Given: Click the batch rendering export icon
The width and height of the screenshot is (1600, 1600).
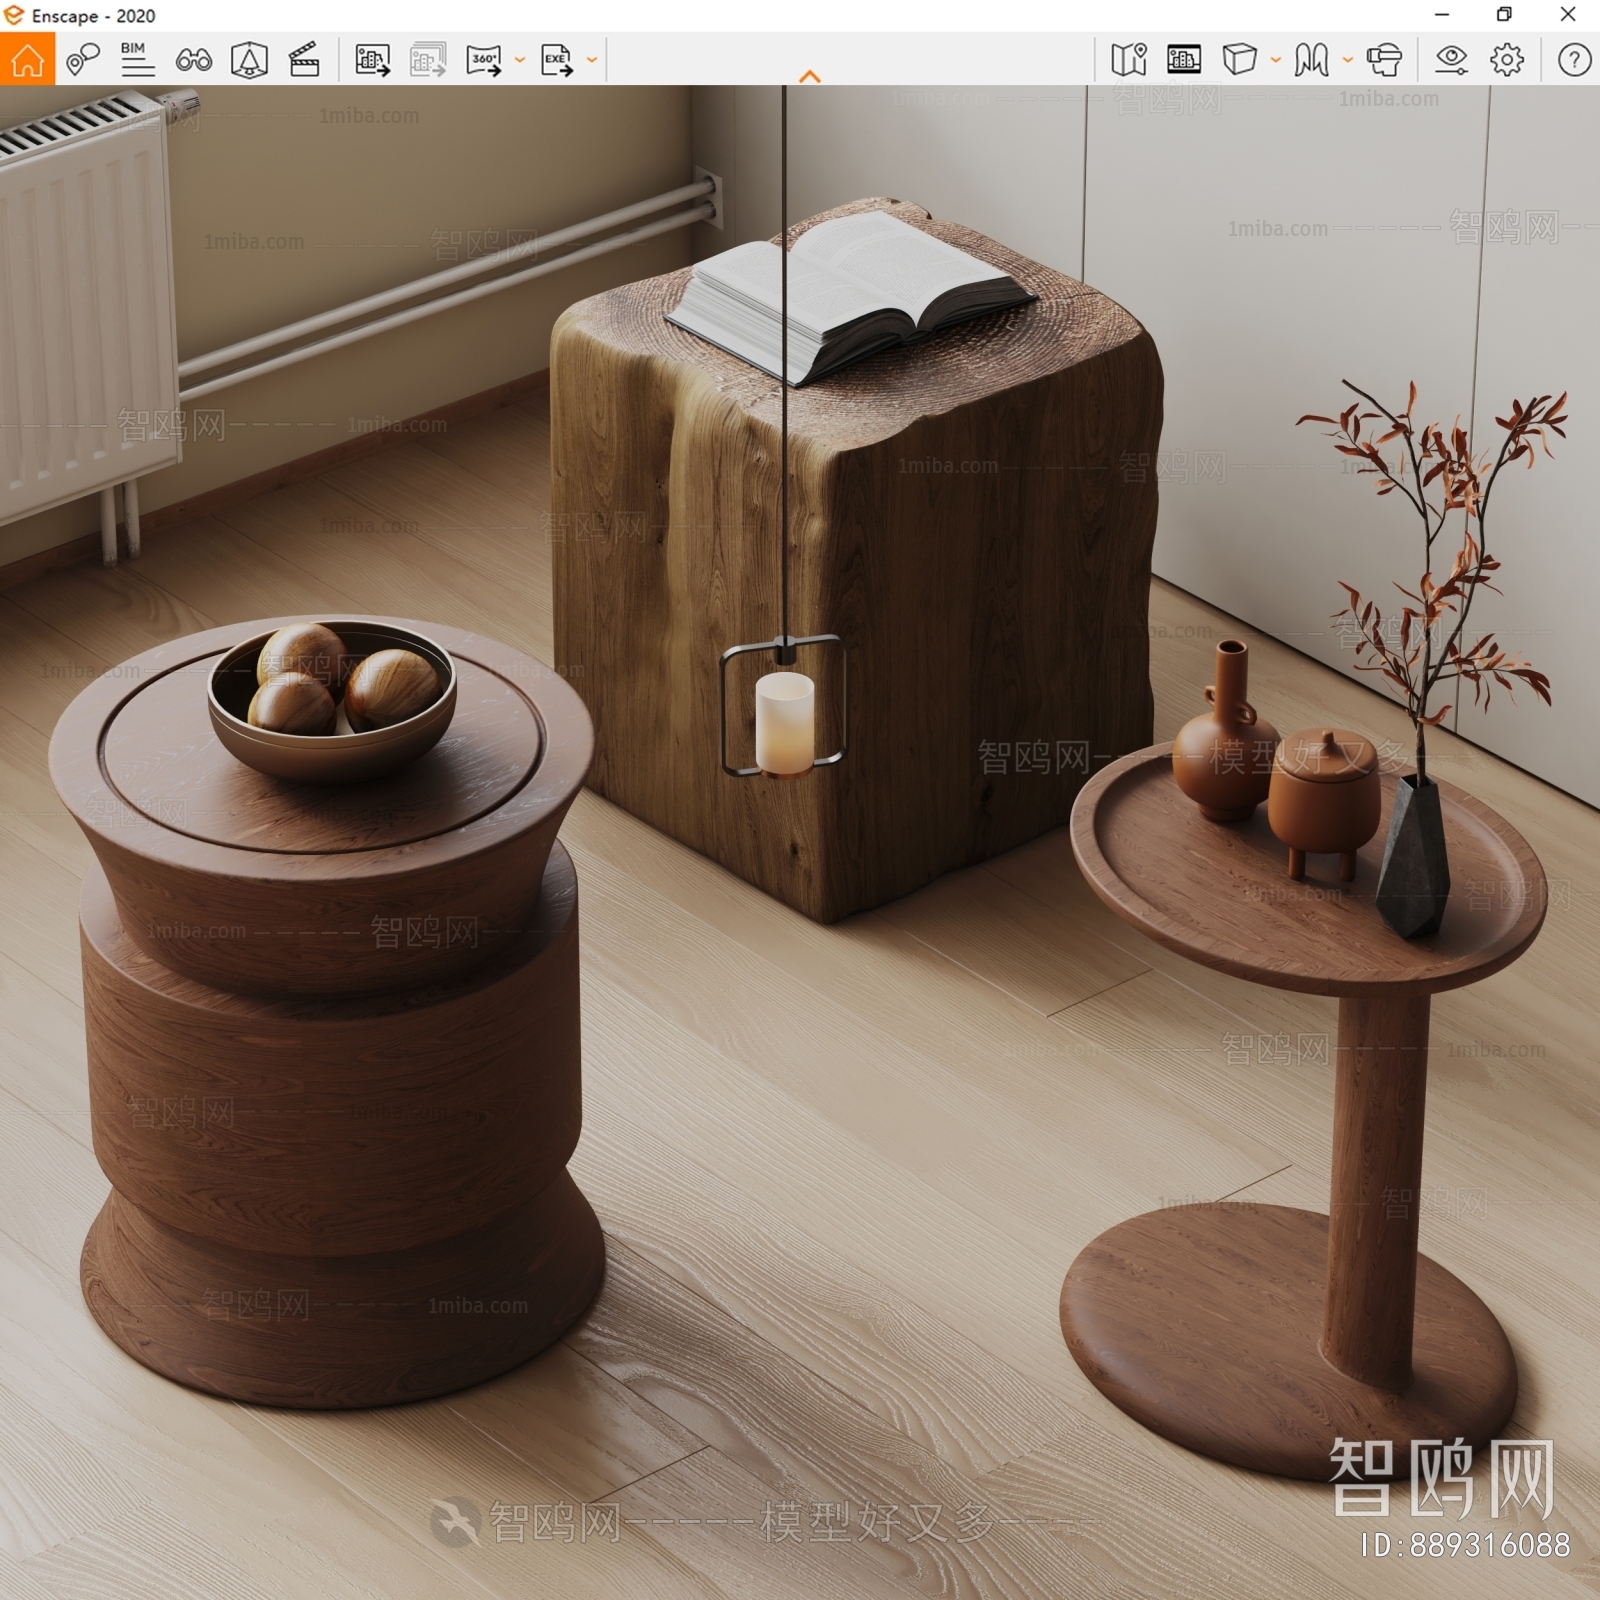Looking at the screenshot, I should pyautogui.click(x=428, y=60).
